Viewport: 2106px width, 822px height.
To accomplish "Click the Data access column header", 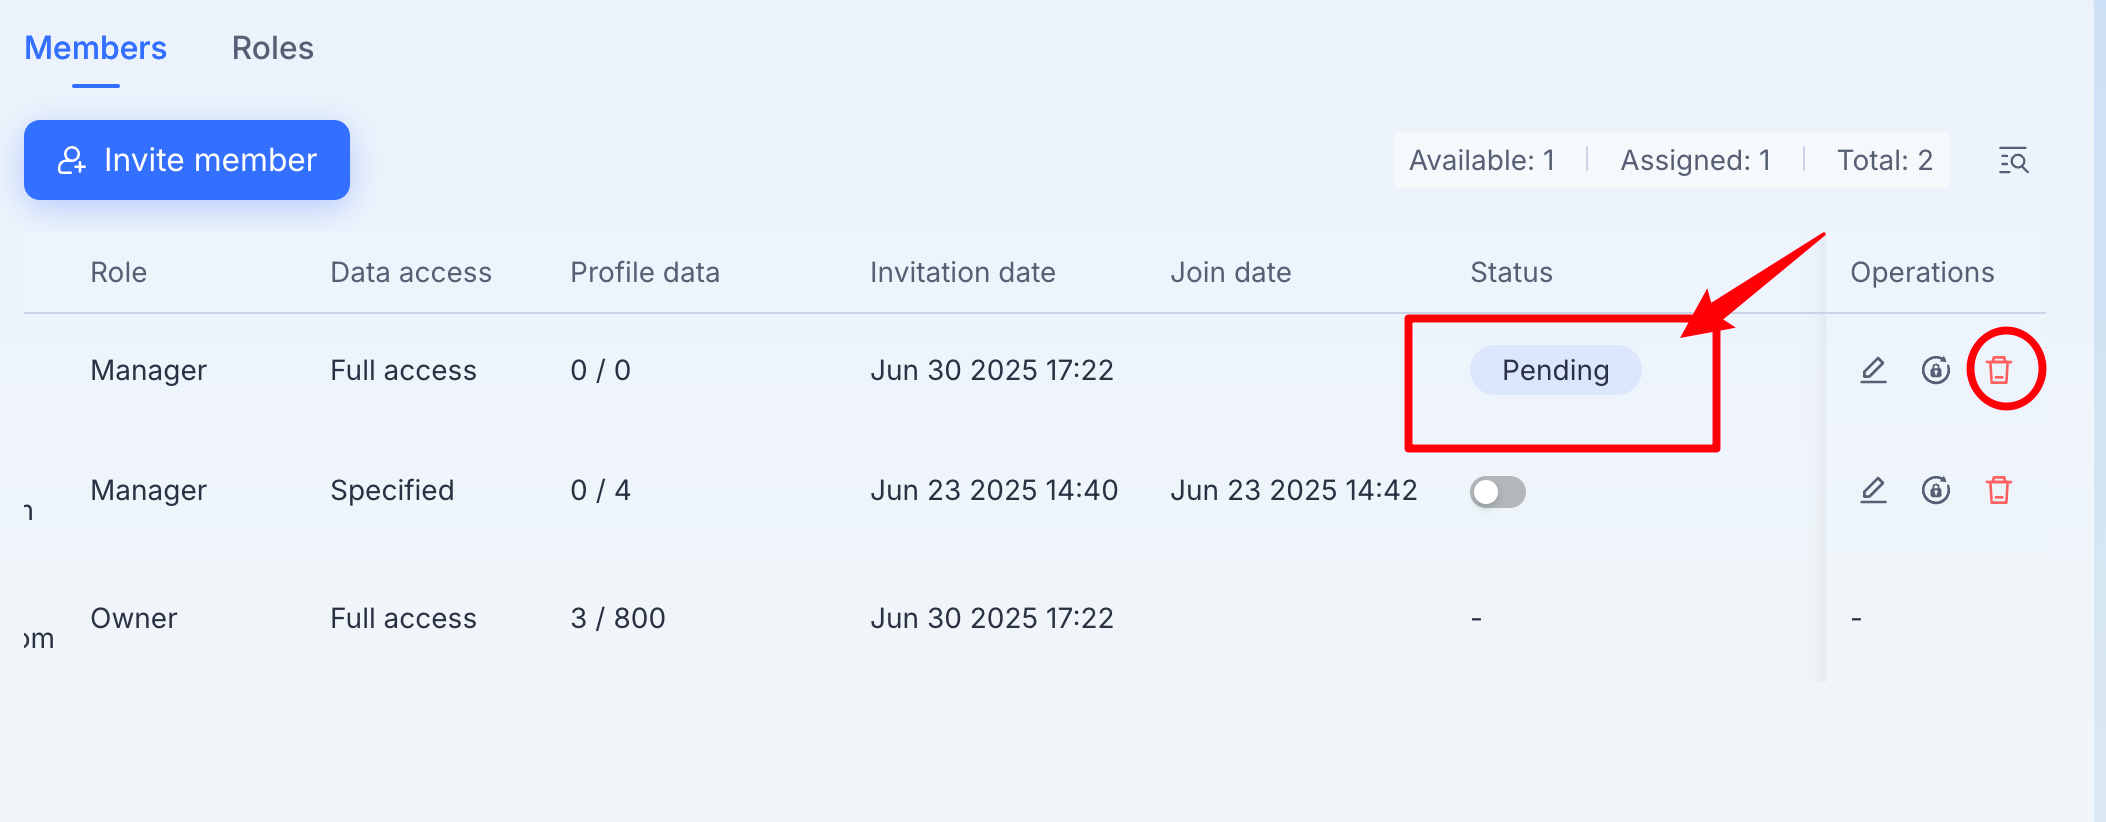I will coord(411,272).
